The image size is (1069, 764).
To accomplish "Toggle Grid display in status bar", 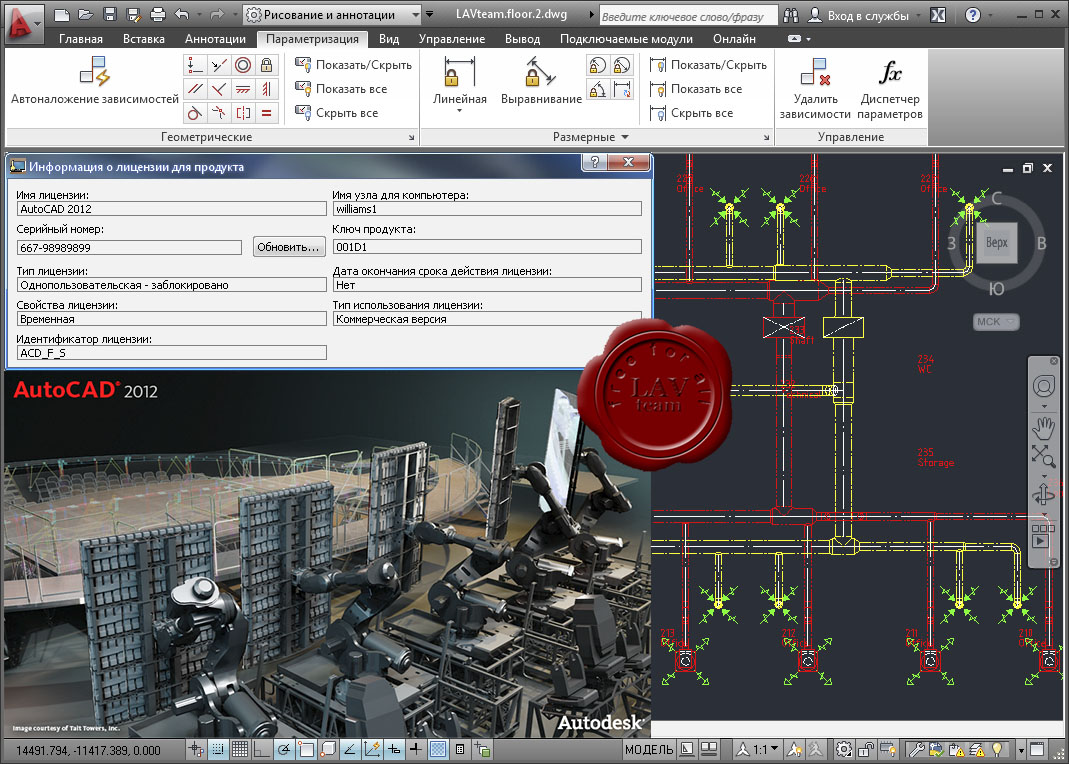I will [239, 750].
